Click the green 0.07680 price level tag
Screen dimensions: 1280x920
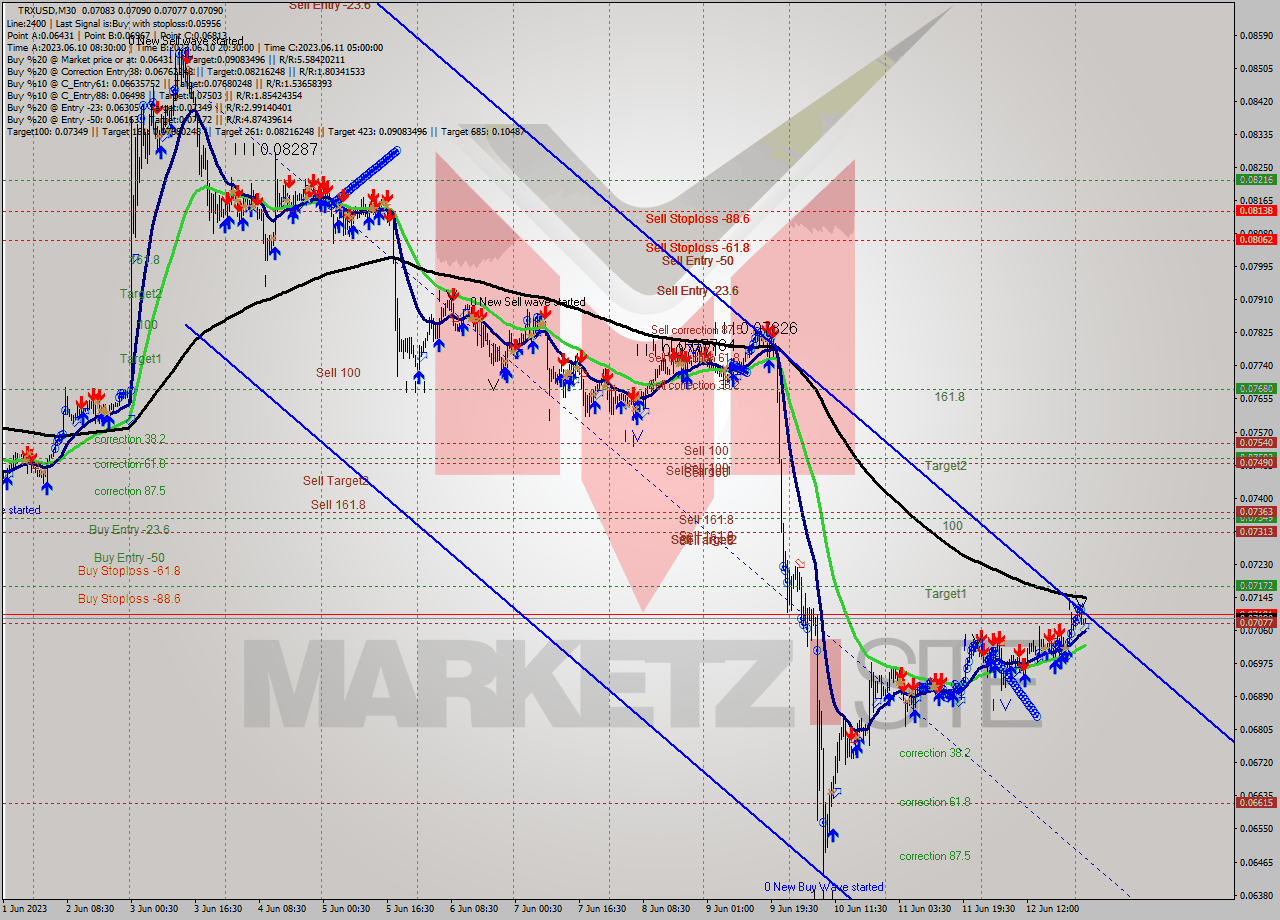click(x=1256, y=389)
